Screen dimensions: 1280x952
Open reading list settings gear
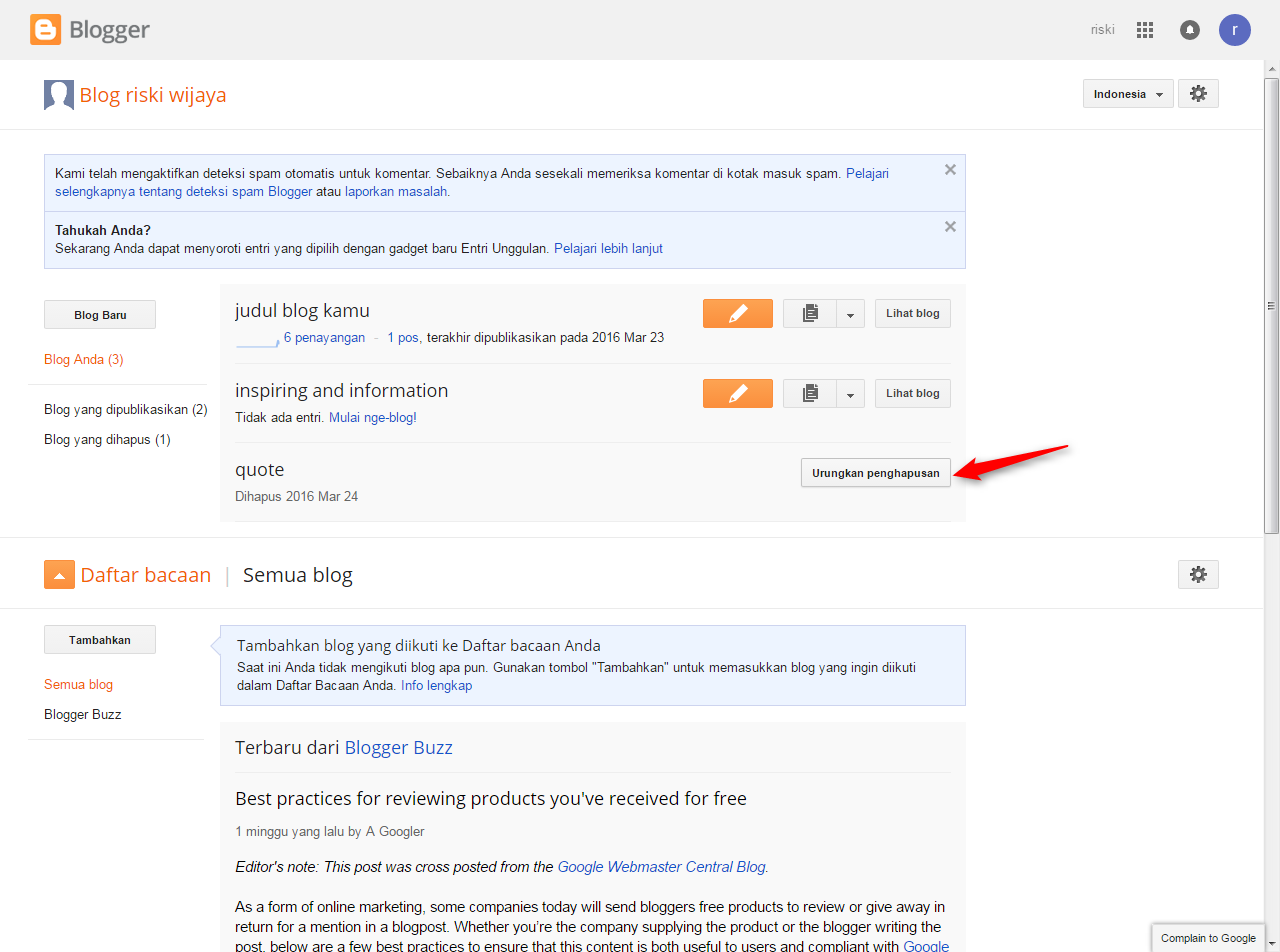pos(1198,574)
